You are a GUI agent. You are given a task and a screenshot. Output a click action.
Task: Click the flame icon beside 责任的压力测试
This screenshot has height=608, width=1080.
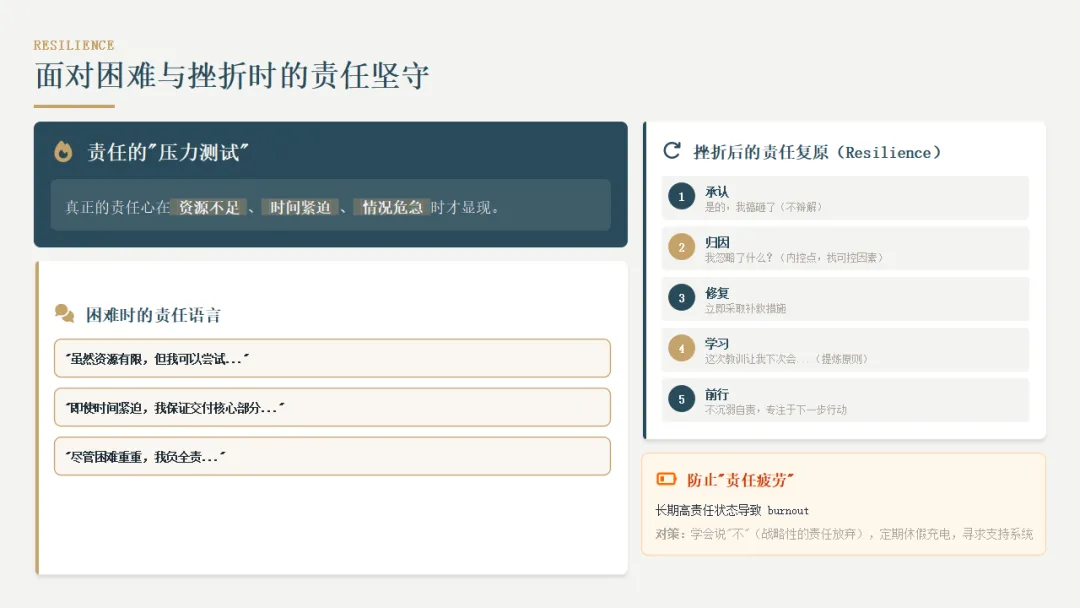coord(63,151)
